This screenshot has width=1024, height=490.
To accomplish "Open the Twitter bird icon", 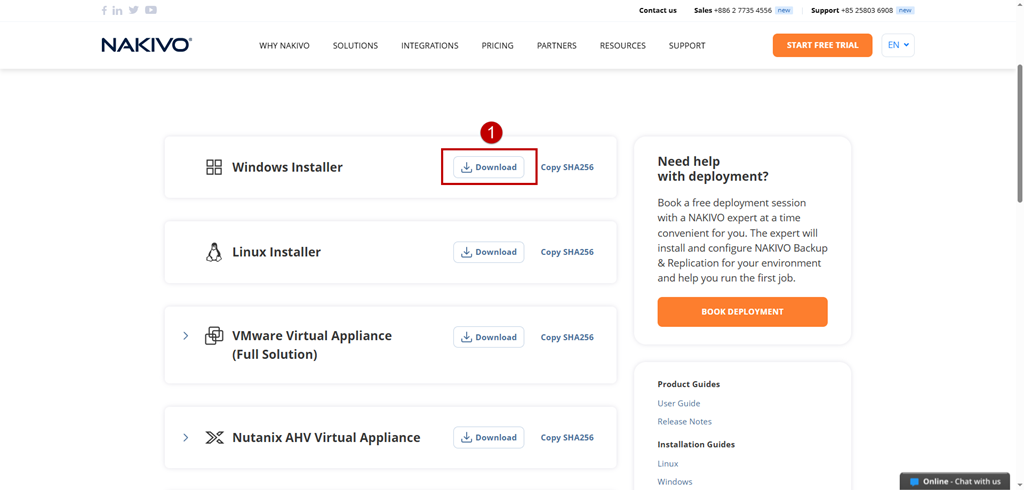I will (134, 10).
